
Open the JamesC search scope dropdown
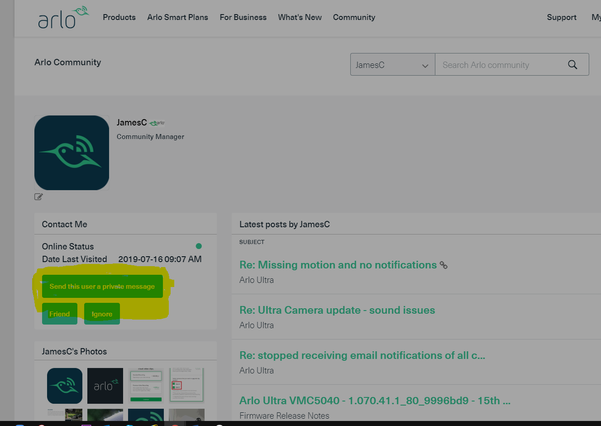coord(391,65)
